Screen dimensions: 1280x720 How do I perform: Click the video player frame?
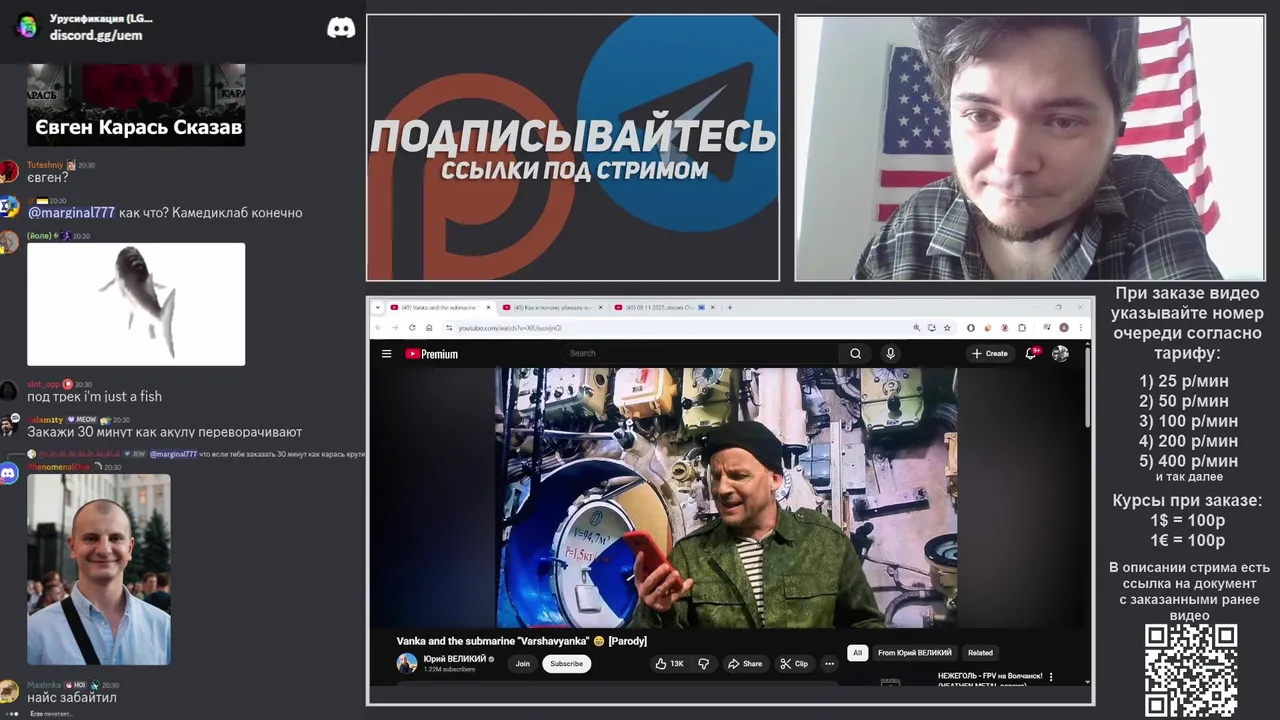point(727,497)
